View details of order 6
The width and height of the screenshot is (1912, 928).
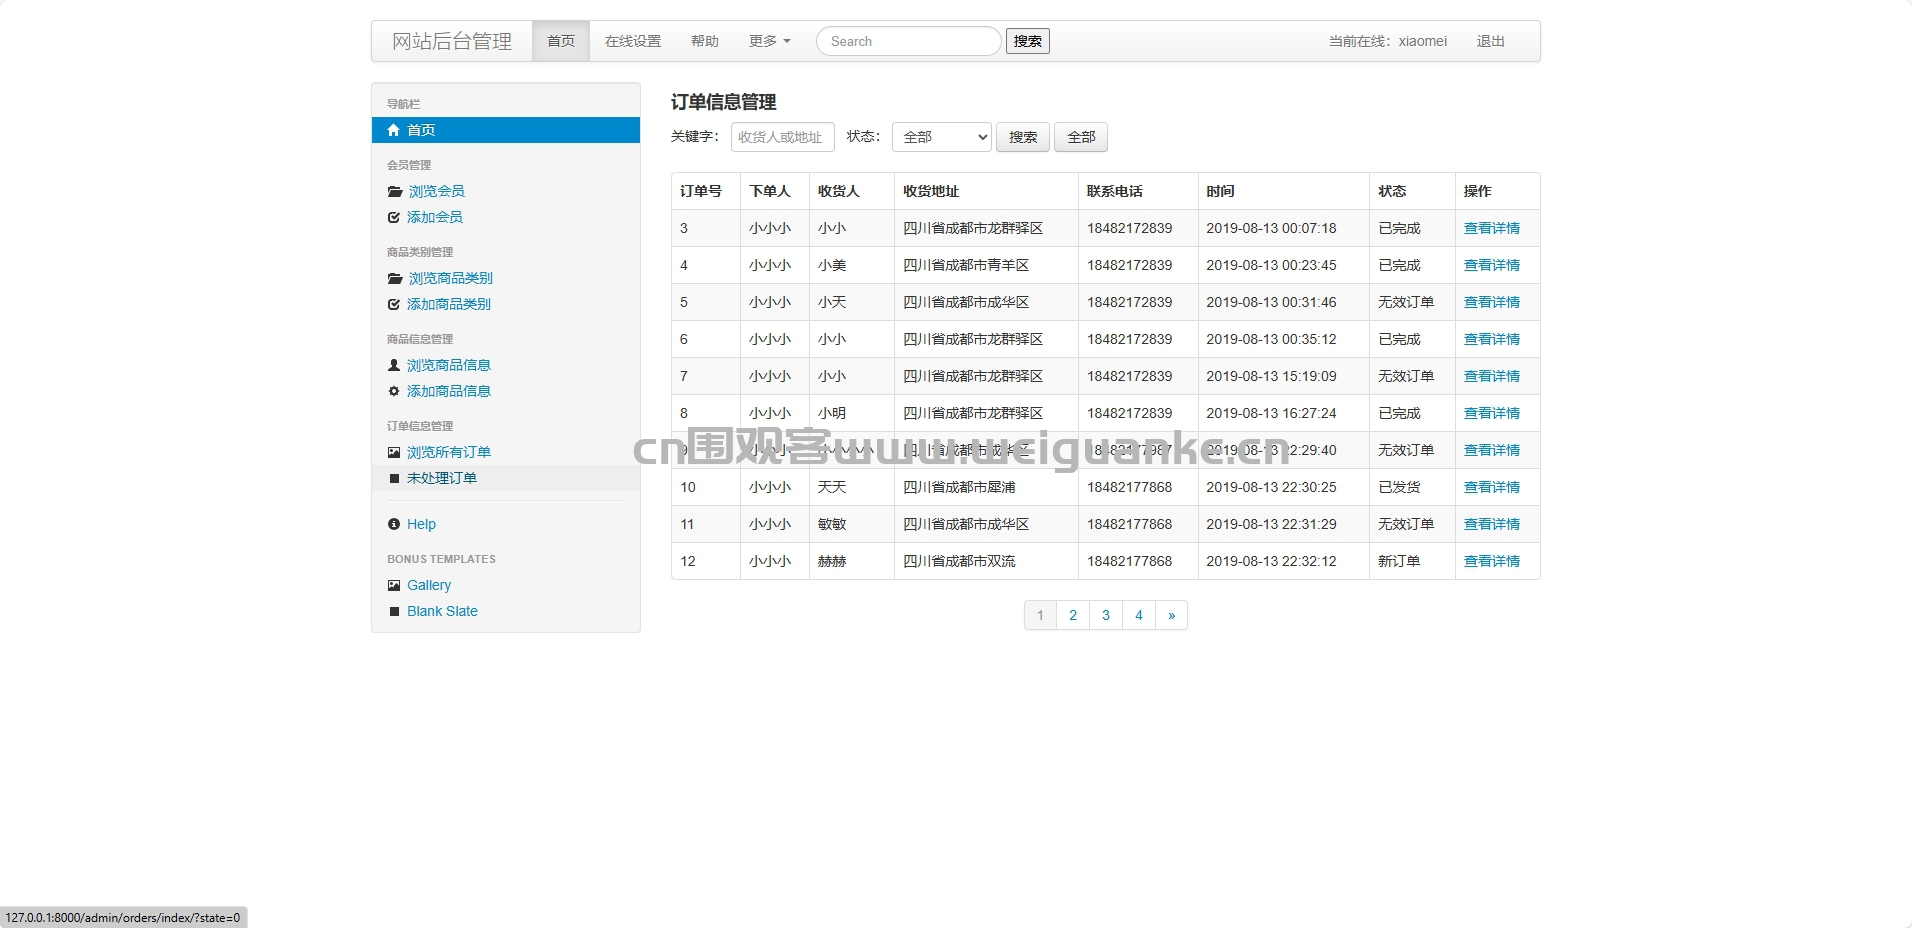click(x=1492, y=339)
